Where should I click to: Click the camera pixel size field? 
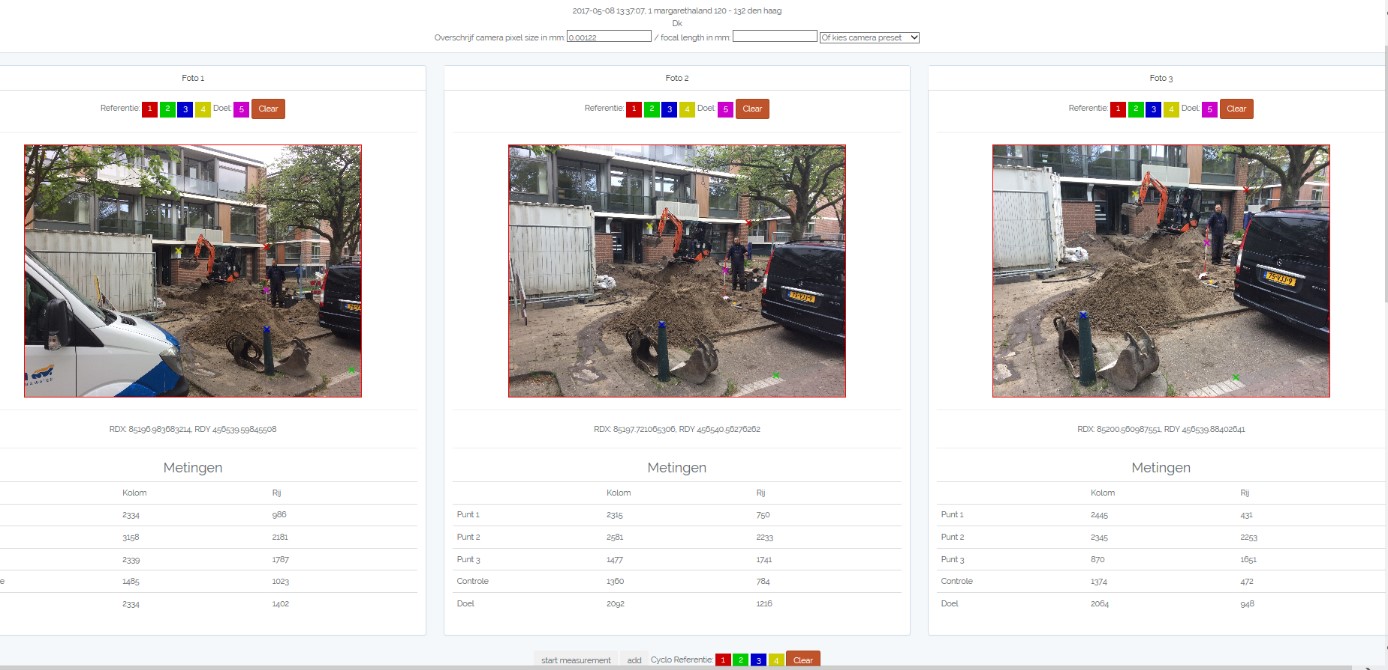tap(609, 37)
